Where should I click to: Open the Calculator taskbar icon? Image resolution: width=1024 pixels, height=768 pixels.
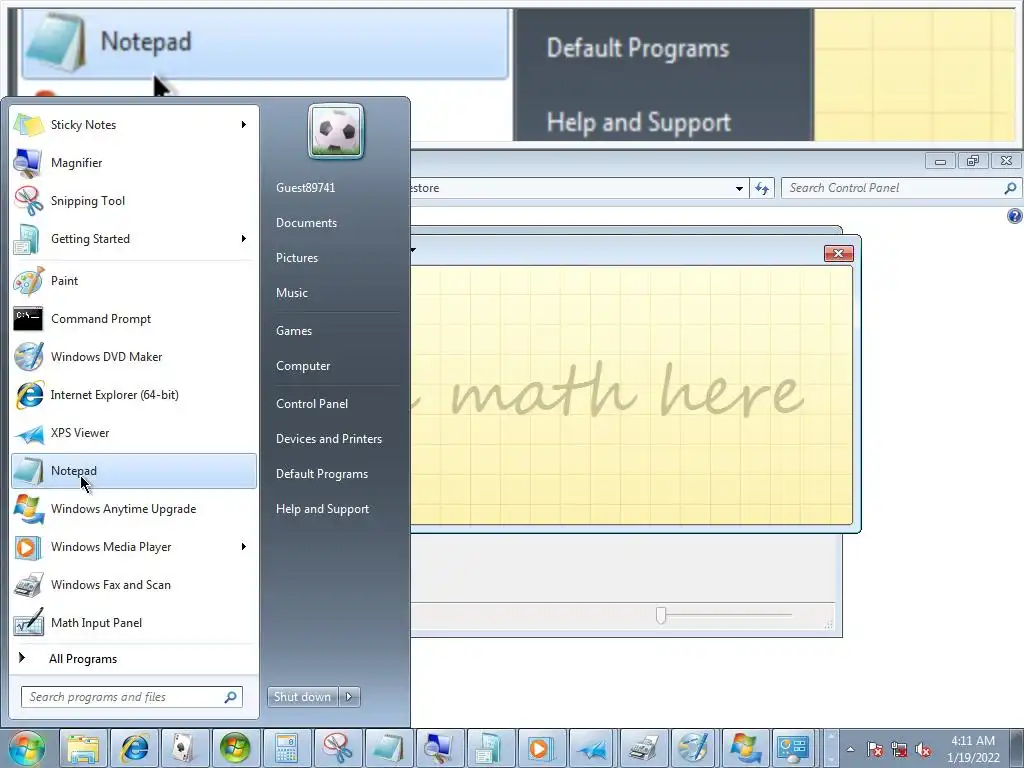pos(286,748)
